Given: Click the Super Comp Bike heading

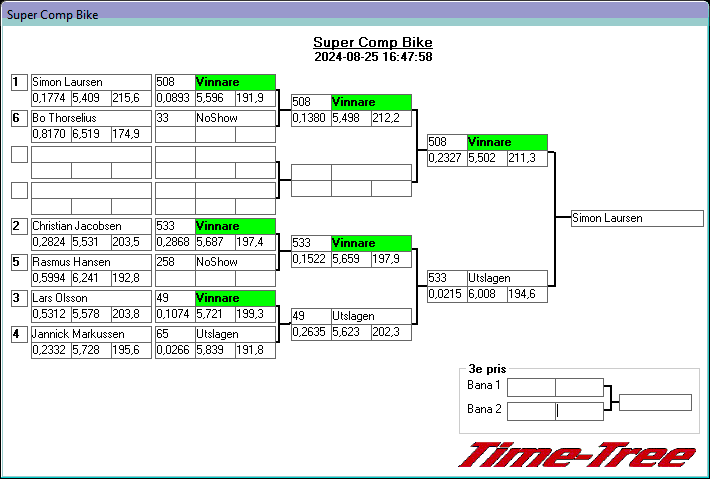Looking at the screenshot, I should [x=373, y=43].
